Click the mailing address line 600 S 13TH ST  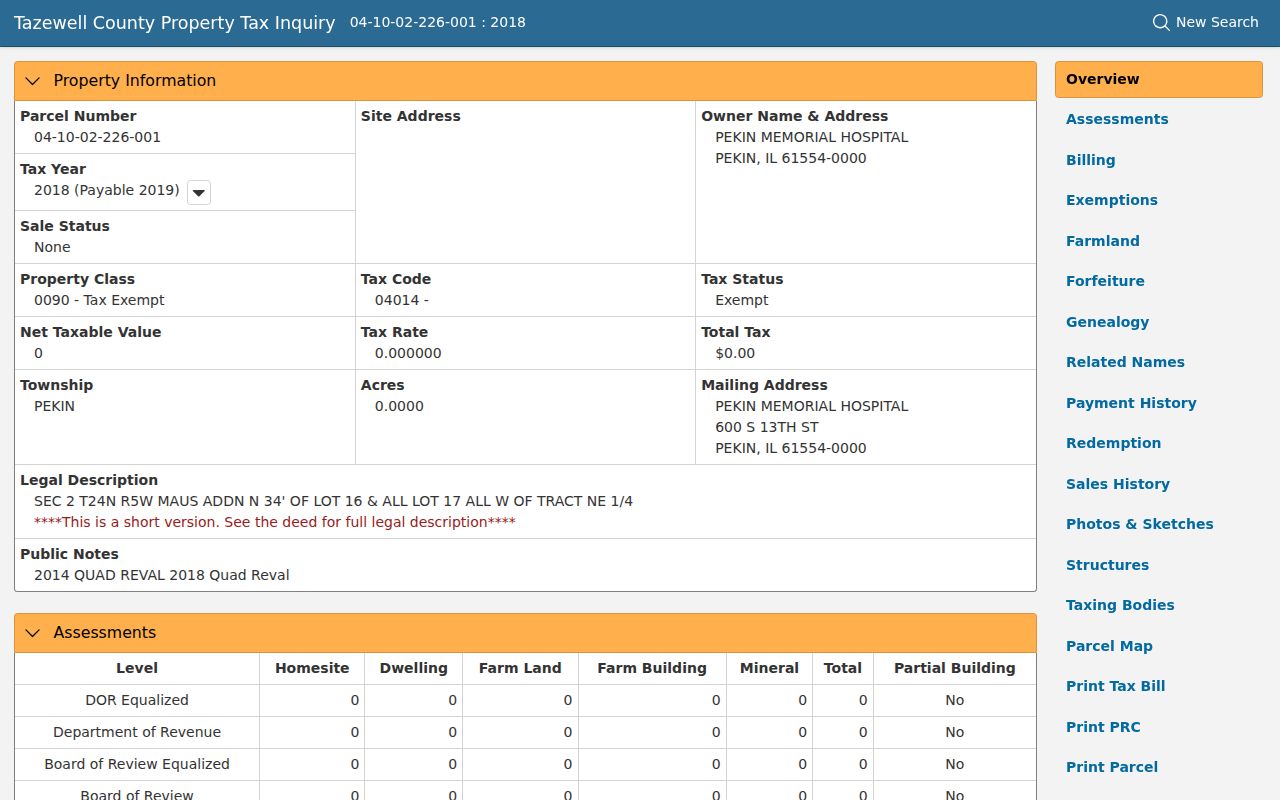tap(767, 427)
